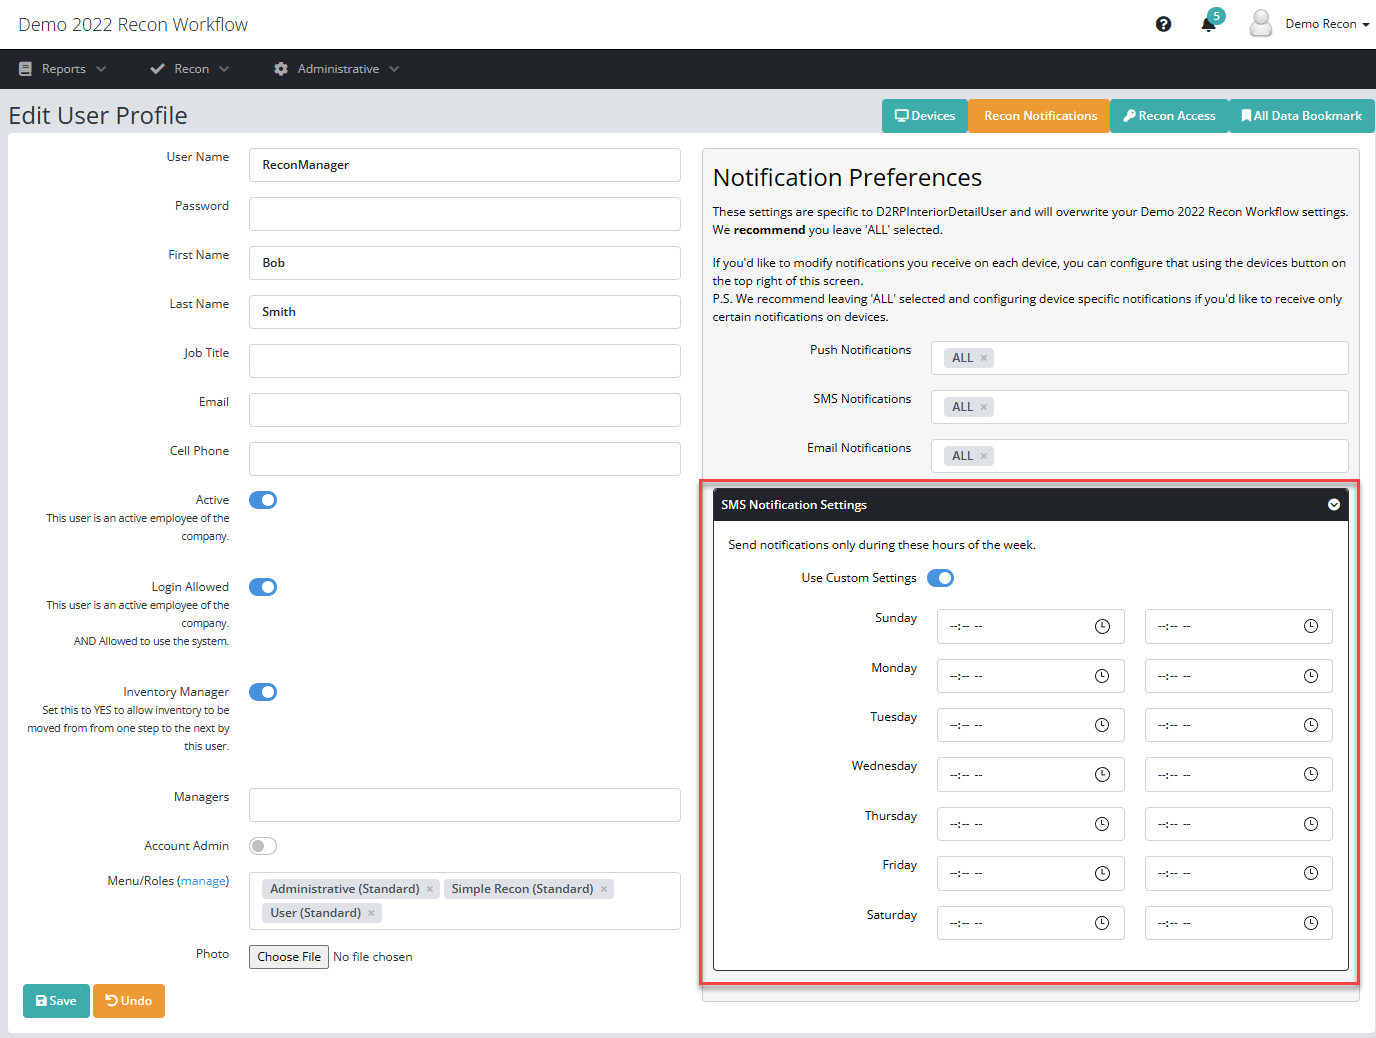Open the Reports menu
1376x1038 pixels.
coord(63,69)
